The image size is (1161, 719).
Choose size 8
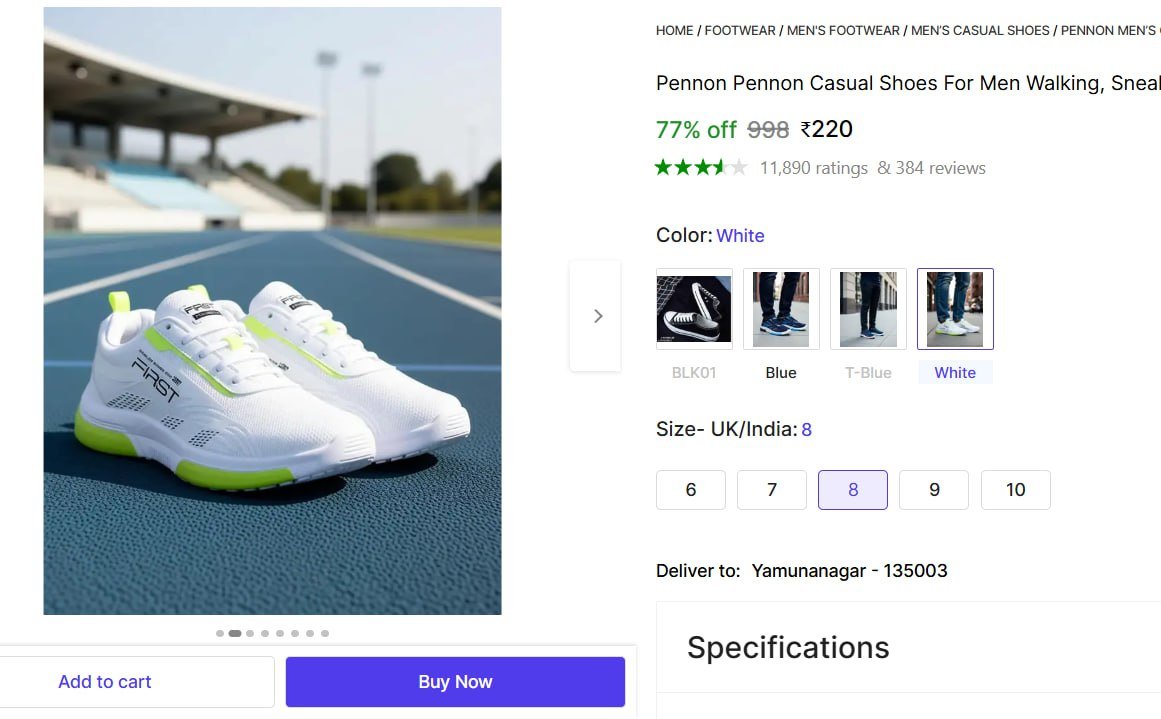pos(853,490)
